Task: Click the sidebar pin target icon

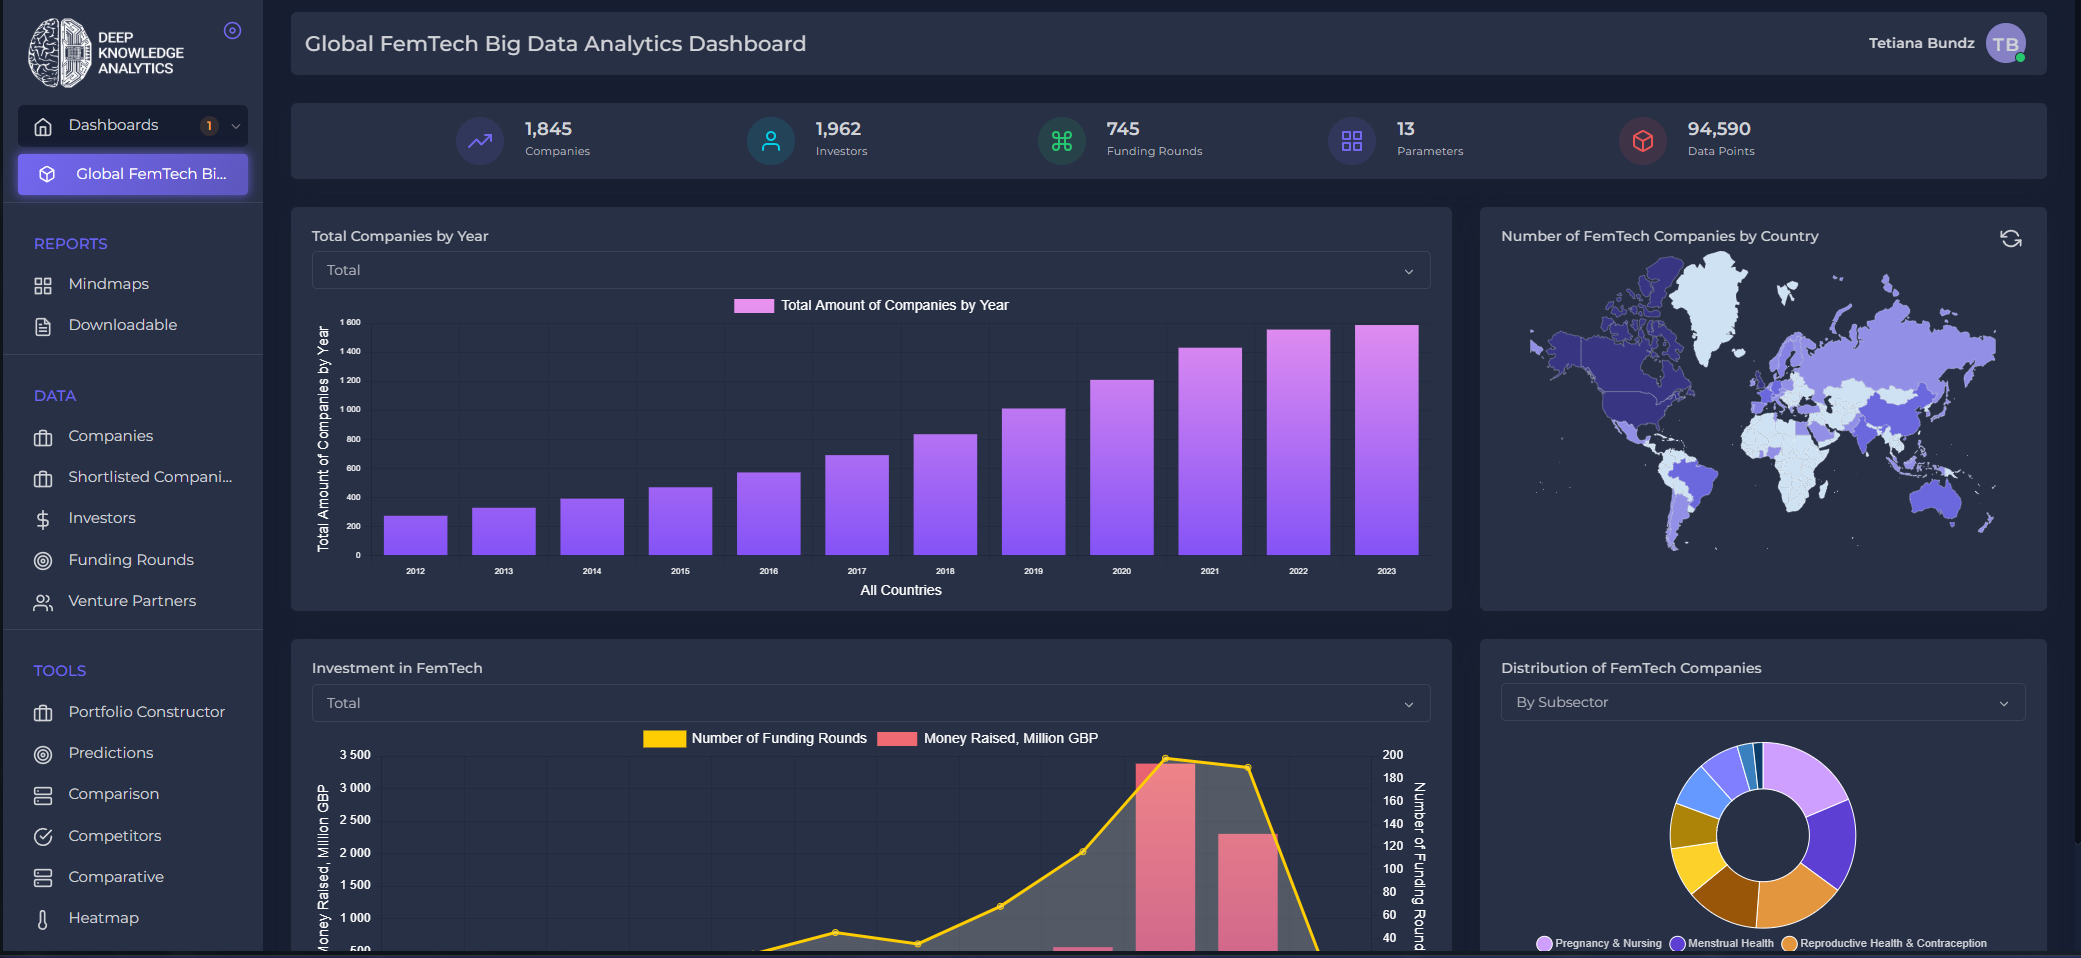Action: pyautogui.click(x=232, y=31)
